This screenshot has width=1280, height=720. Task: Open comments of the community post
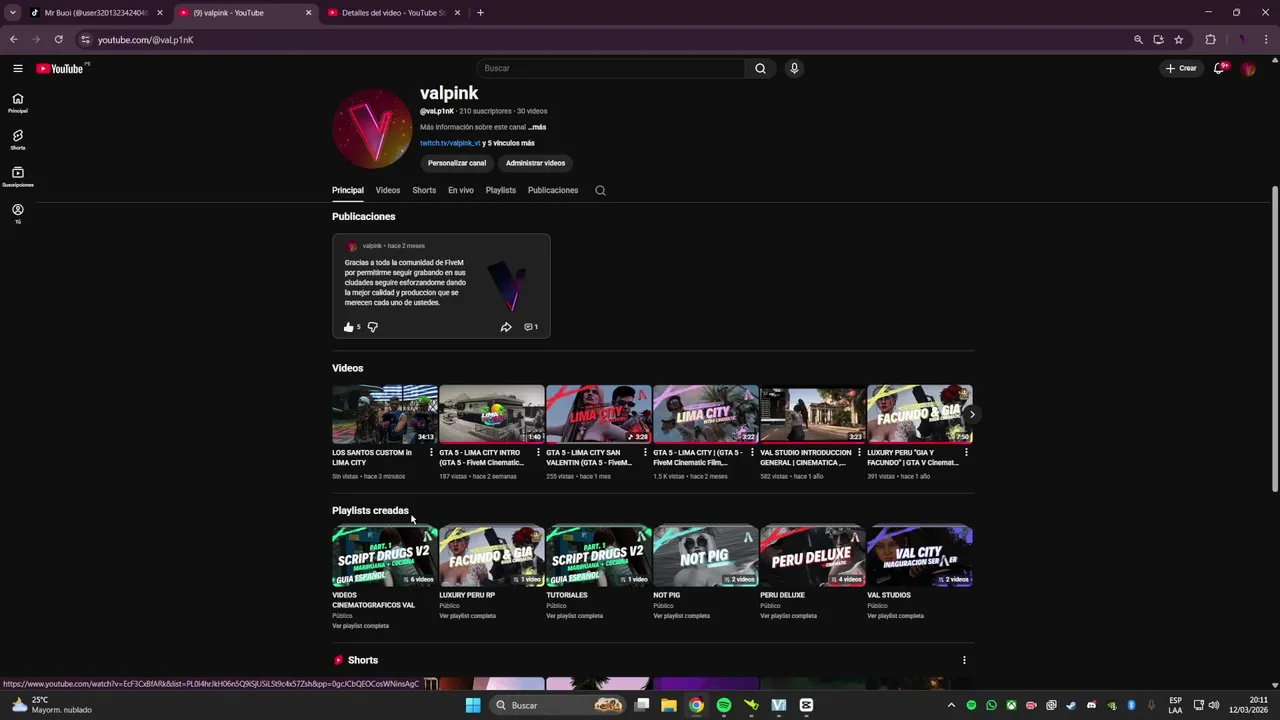[x=531, y=327]
